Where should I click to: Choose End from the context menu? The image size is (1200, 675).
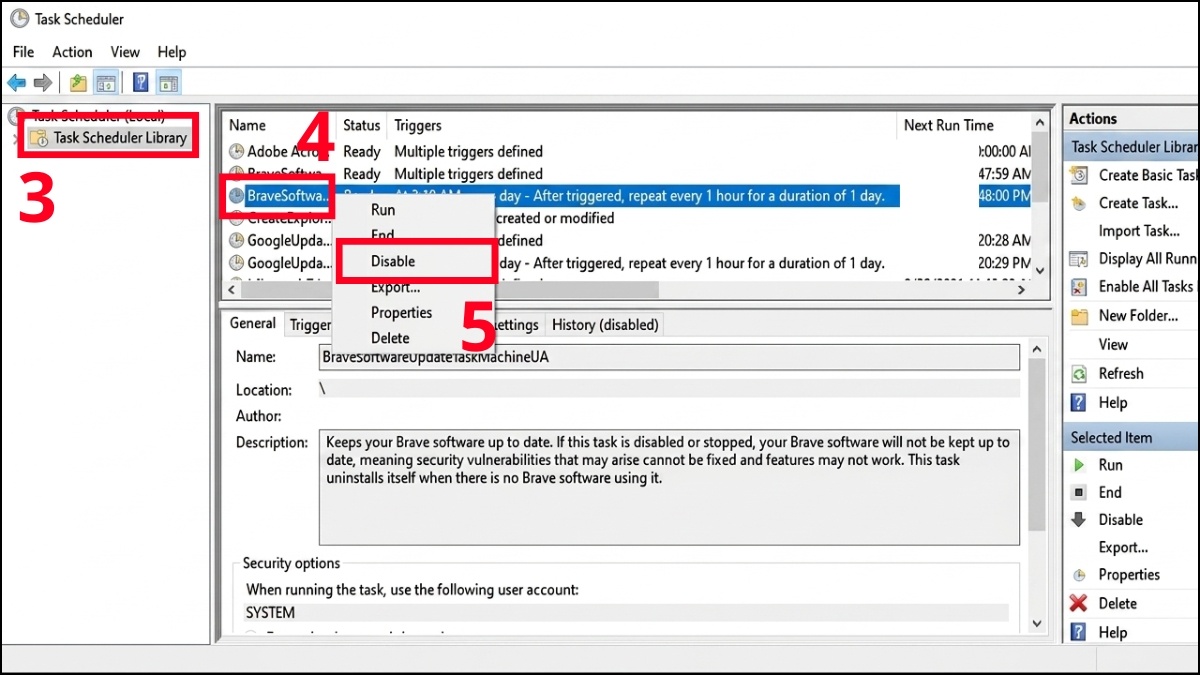pyautogui.click(x=413, y=235)
